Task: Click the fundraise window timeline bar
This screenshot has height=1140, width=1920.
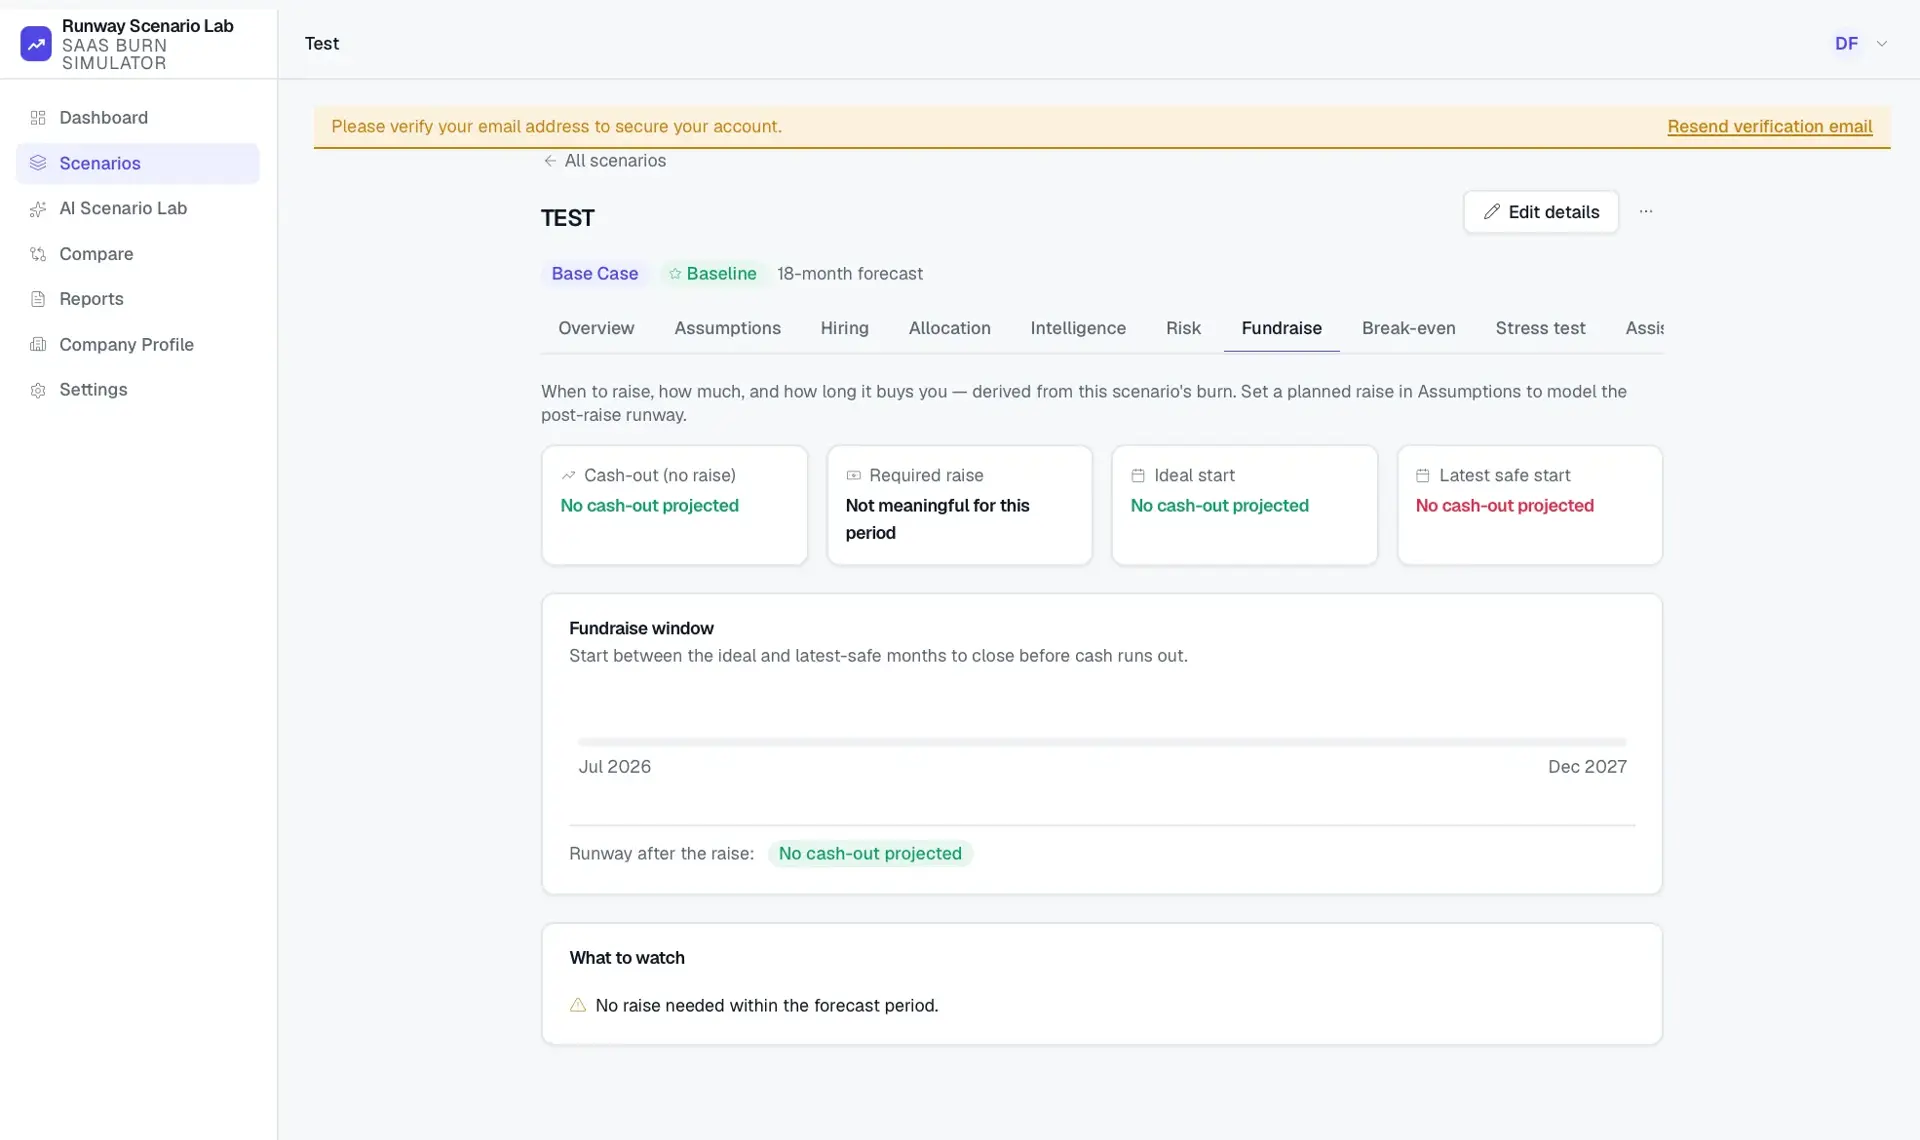Action: coord(1102,742)
